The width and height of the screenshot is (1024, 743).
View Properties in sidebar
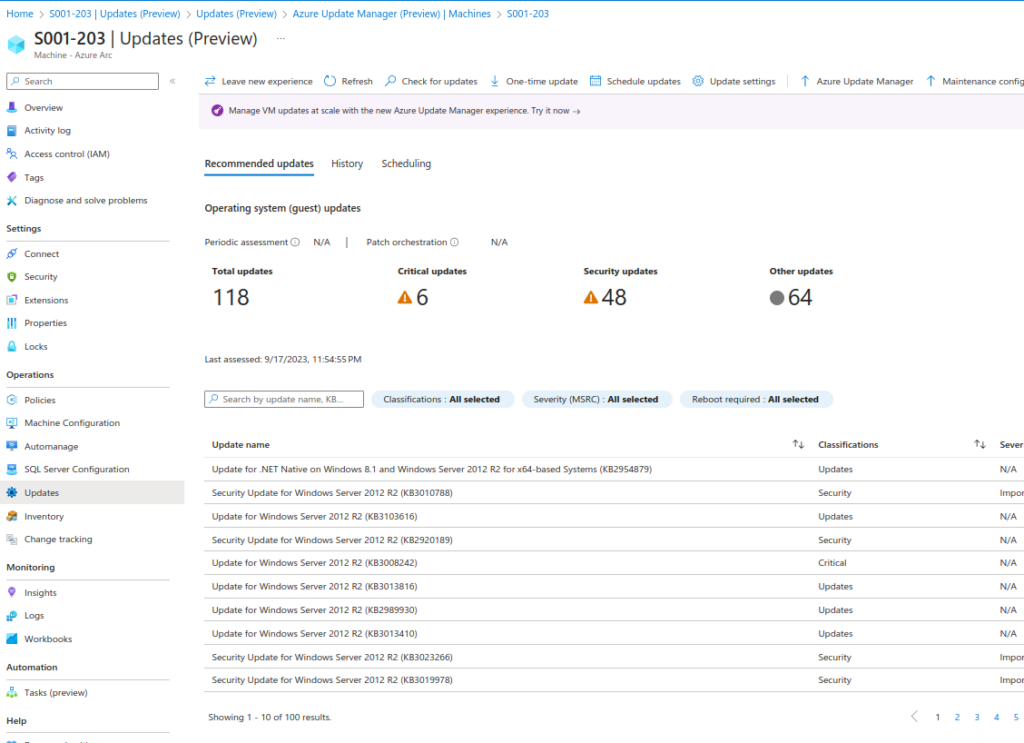tap(45, 323)
